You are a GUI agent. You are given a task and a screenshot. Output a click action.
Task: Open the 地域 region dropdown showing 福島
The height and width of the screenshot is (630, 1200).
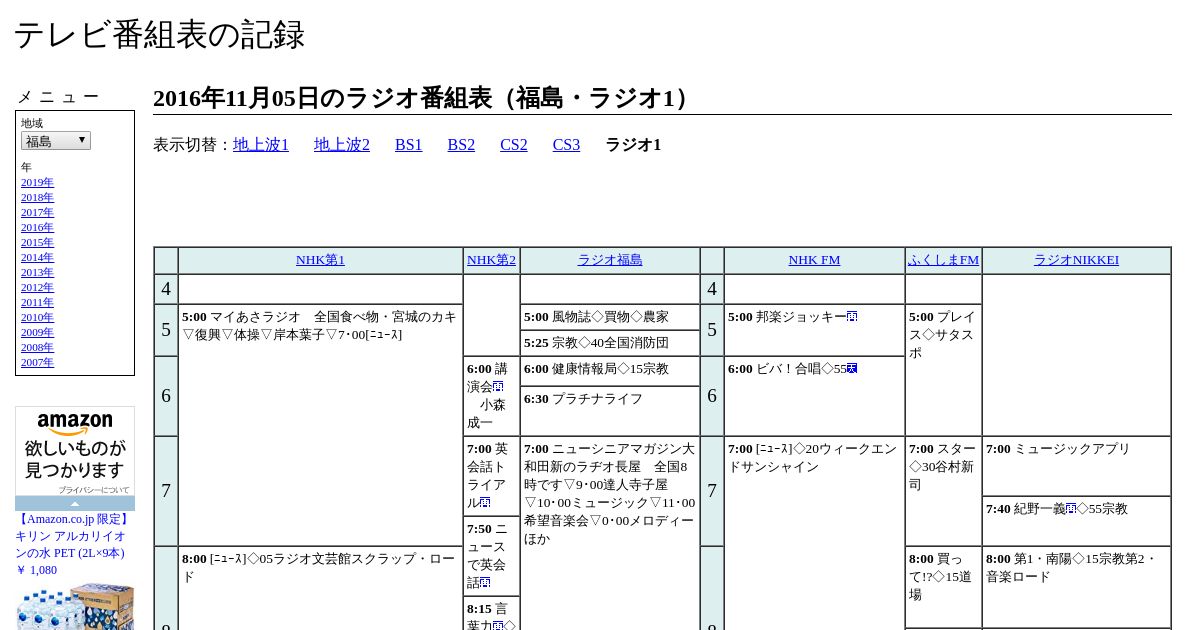tap(56, 141)
